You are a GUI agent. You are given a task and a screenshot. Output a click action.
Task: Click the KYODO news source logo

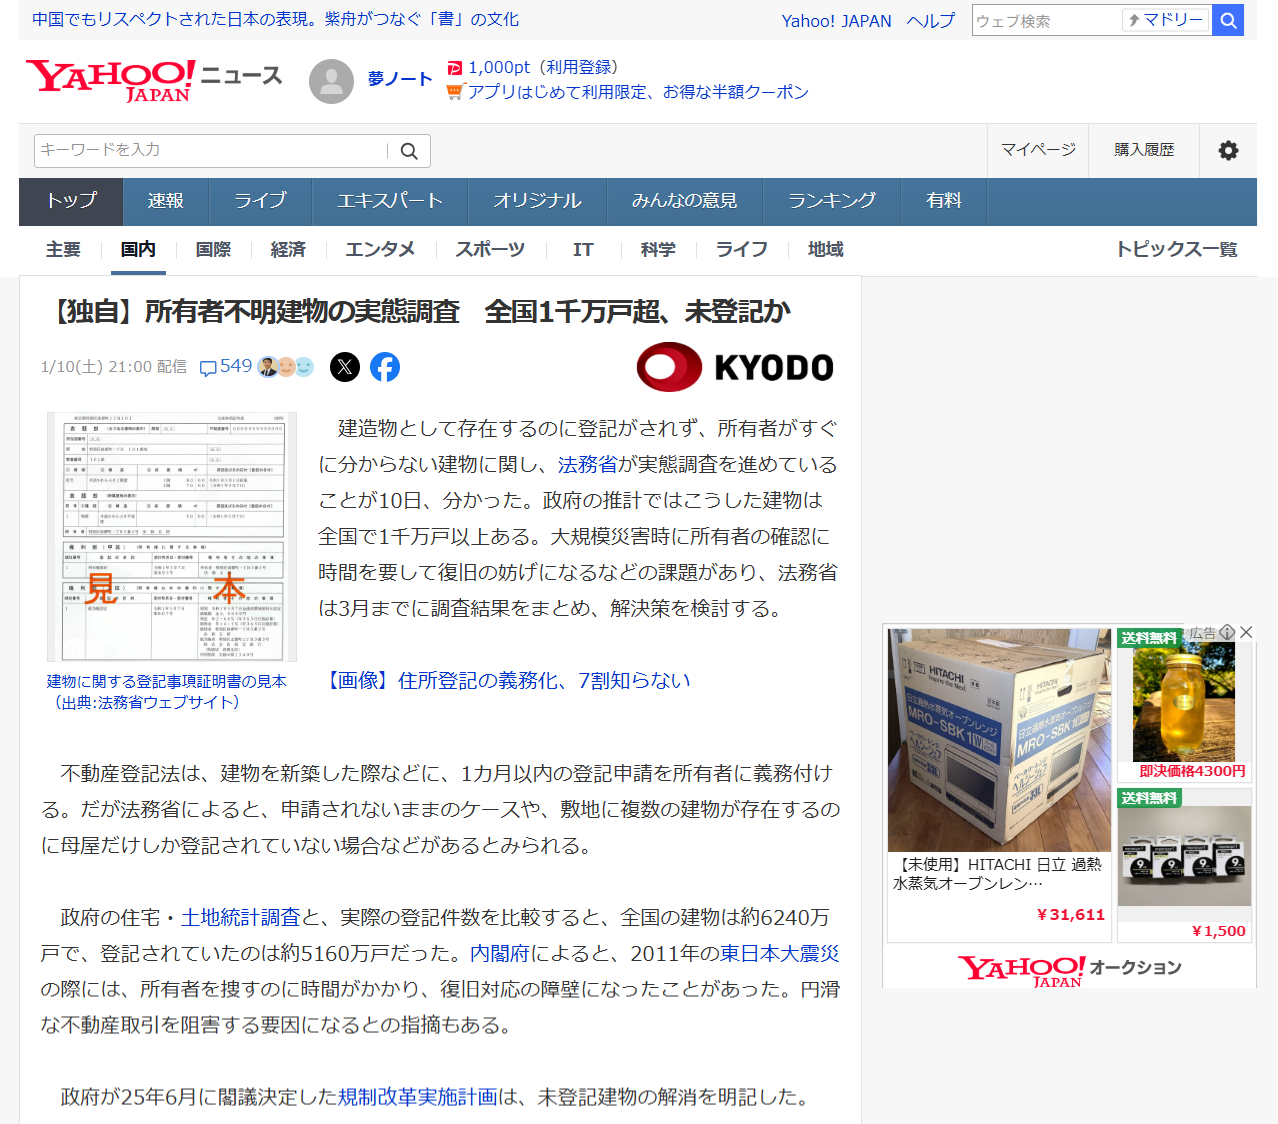[x=735, y=367]
